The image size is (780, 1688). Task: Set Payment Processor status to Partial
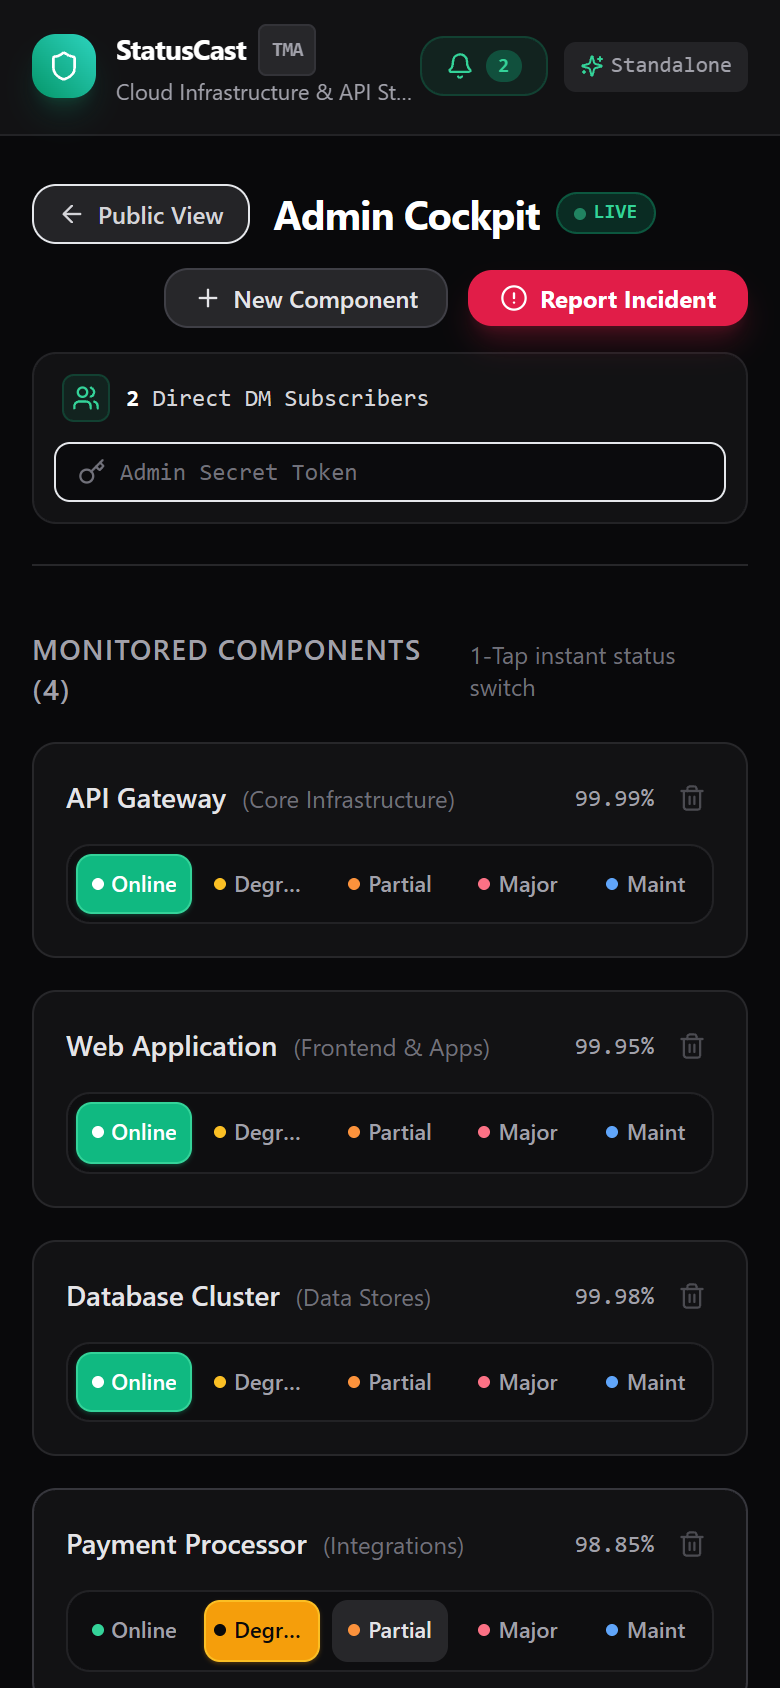[390, 1630]
